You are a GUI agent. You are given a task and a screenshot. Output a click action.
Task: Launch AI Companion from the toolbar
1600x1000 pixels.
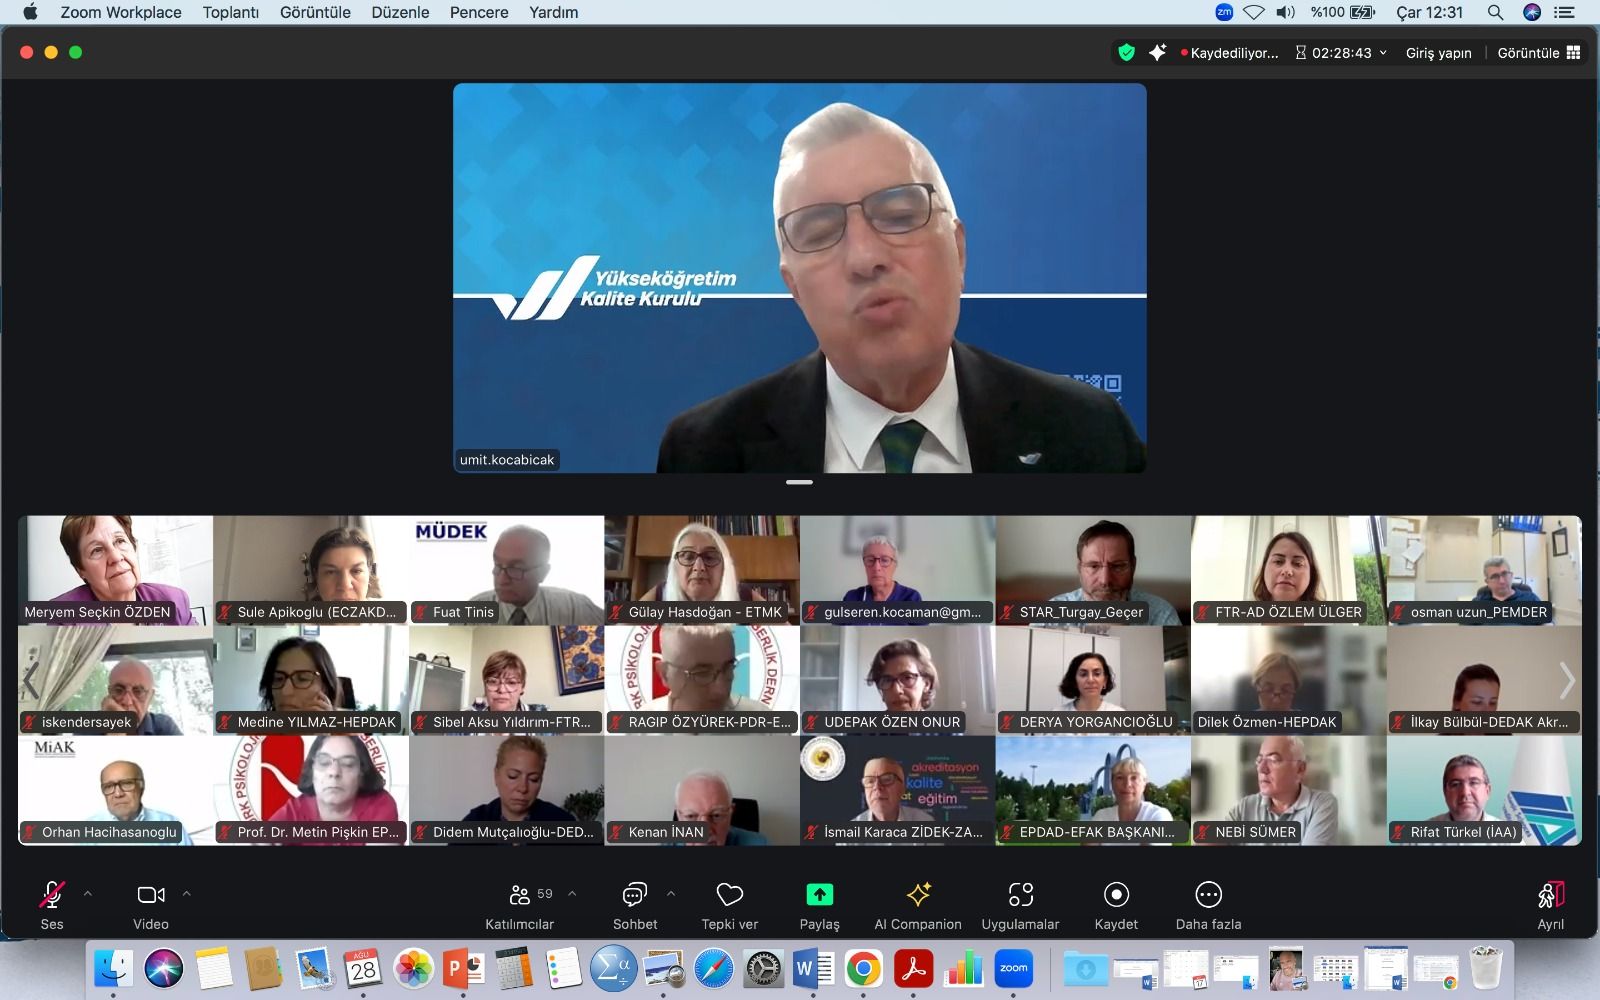pos(917,895)
